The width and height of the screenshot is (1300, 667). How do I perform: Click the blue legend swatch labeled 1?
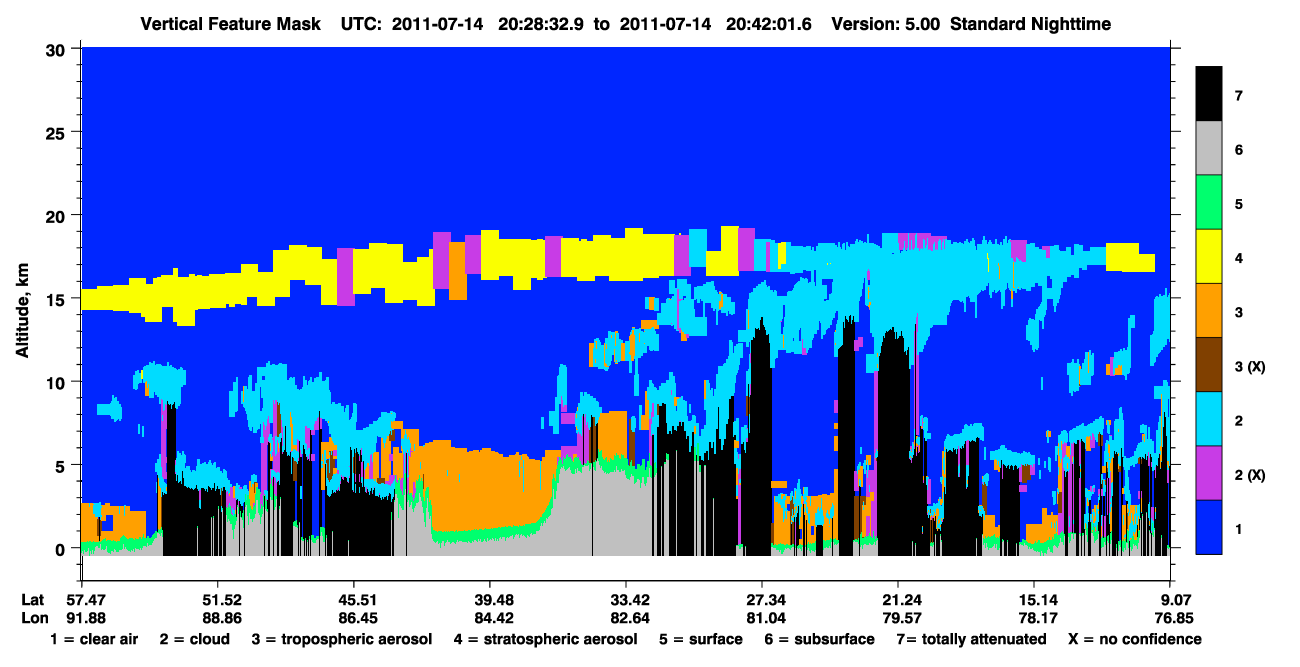1209,527
